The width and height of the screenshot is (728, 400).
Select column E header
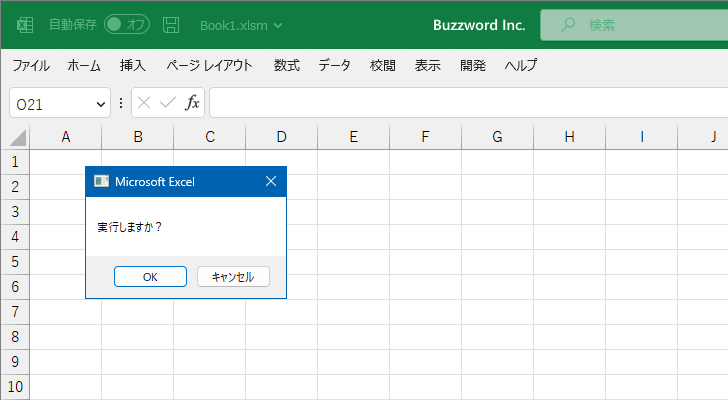click(x=353, y=137)
